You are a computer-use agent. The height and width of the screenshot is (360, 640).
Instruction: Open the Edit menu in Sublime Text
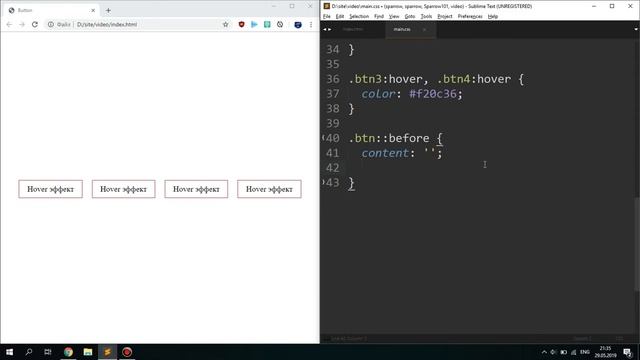[340, 16]
